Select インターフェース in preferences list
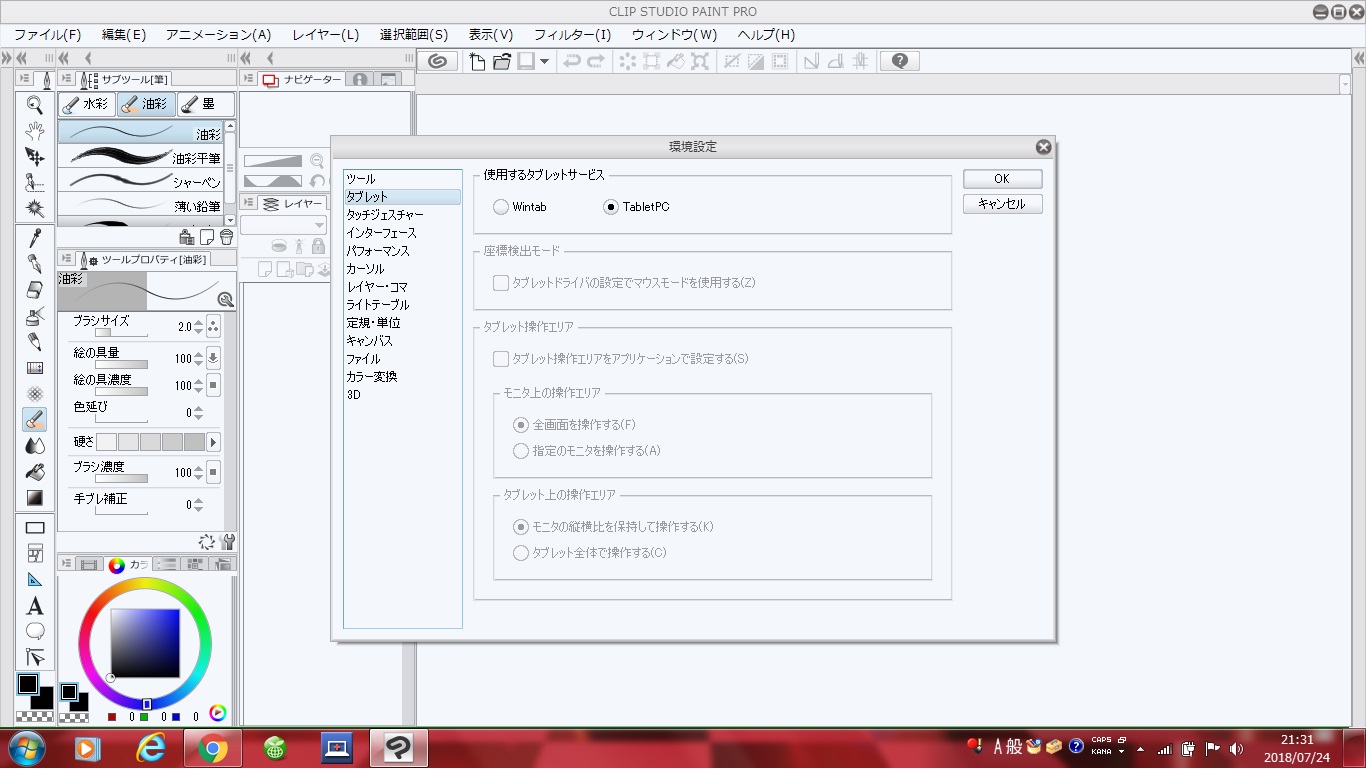Viewport: 1366px width, 771px height. (x=381, y=233)
